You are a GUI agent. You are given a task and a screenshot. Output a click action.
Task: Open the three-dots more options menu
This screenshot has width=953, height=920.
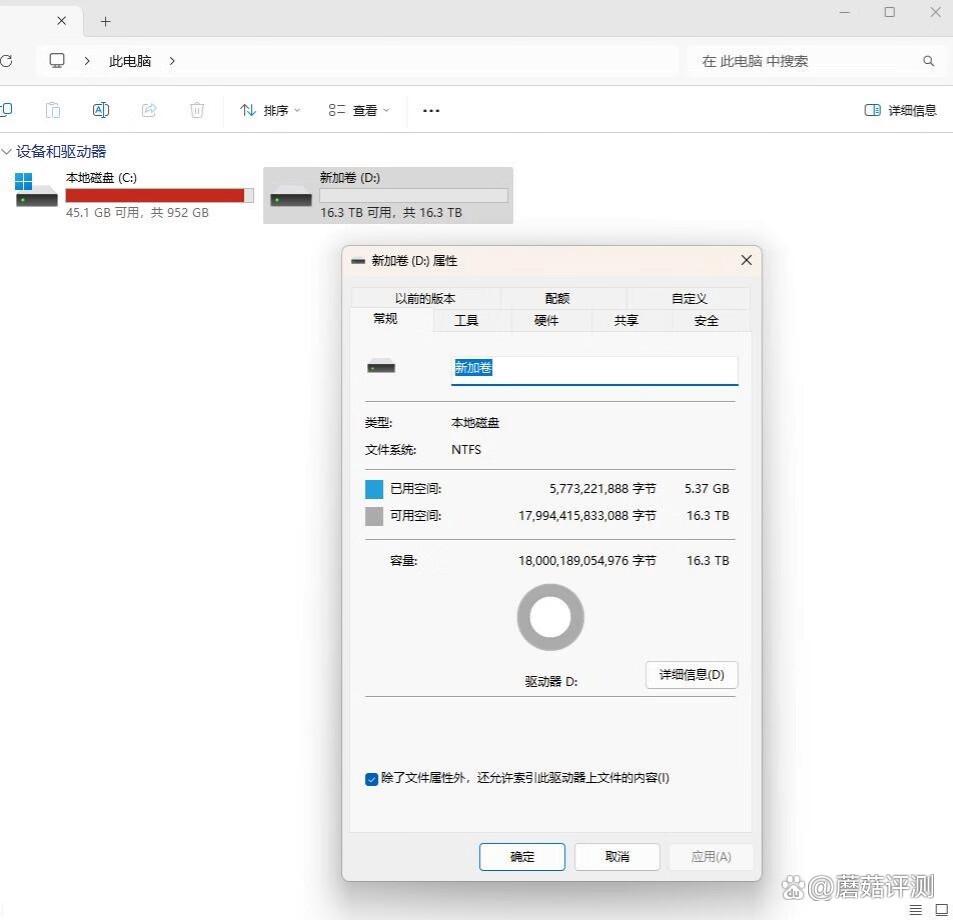pyautogui.click(x=431, y=111)
